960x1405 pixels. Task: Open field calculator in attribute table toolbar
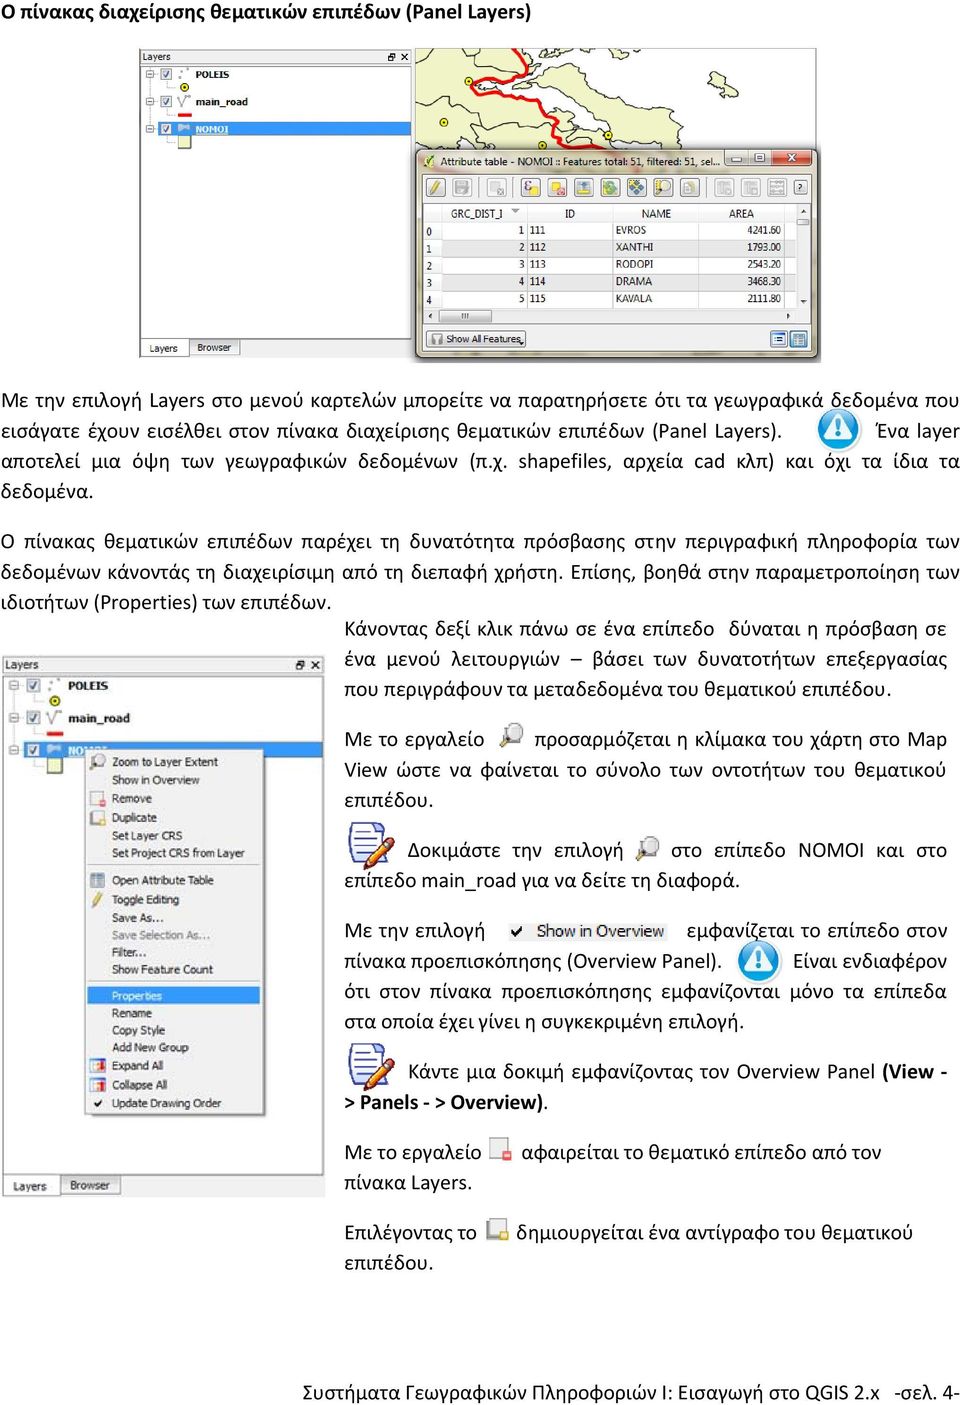(776, 187)
